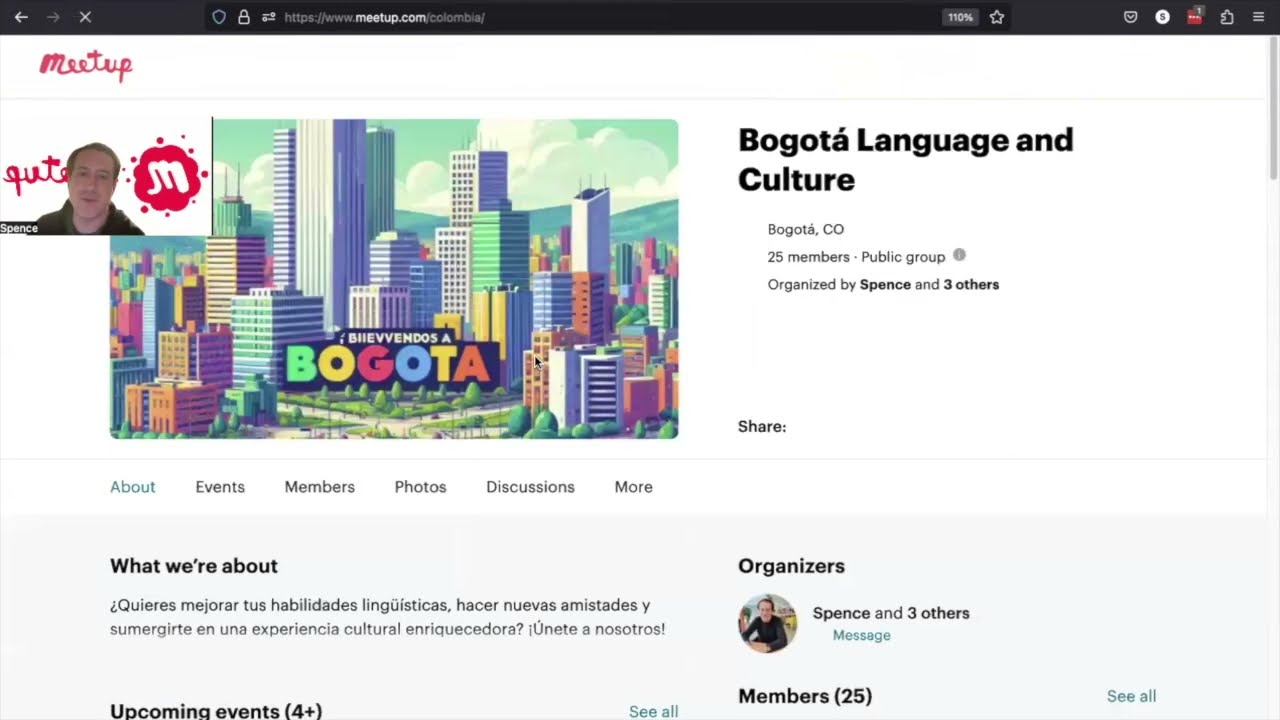Screen dimensions: 1280x720
Task: Click the ¿Quieres mejorar tus habilidades description text
Action: point(388,617)
